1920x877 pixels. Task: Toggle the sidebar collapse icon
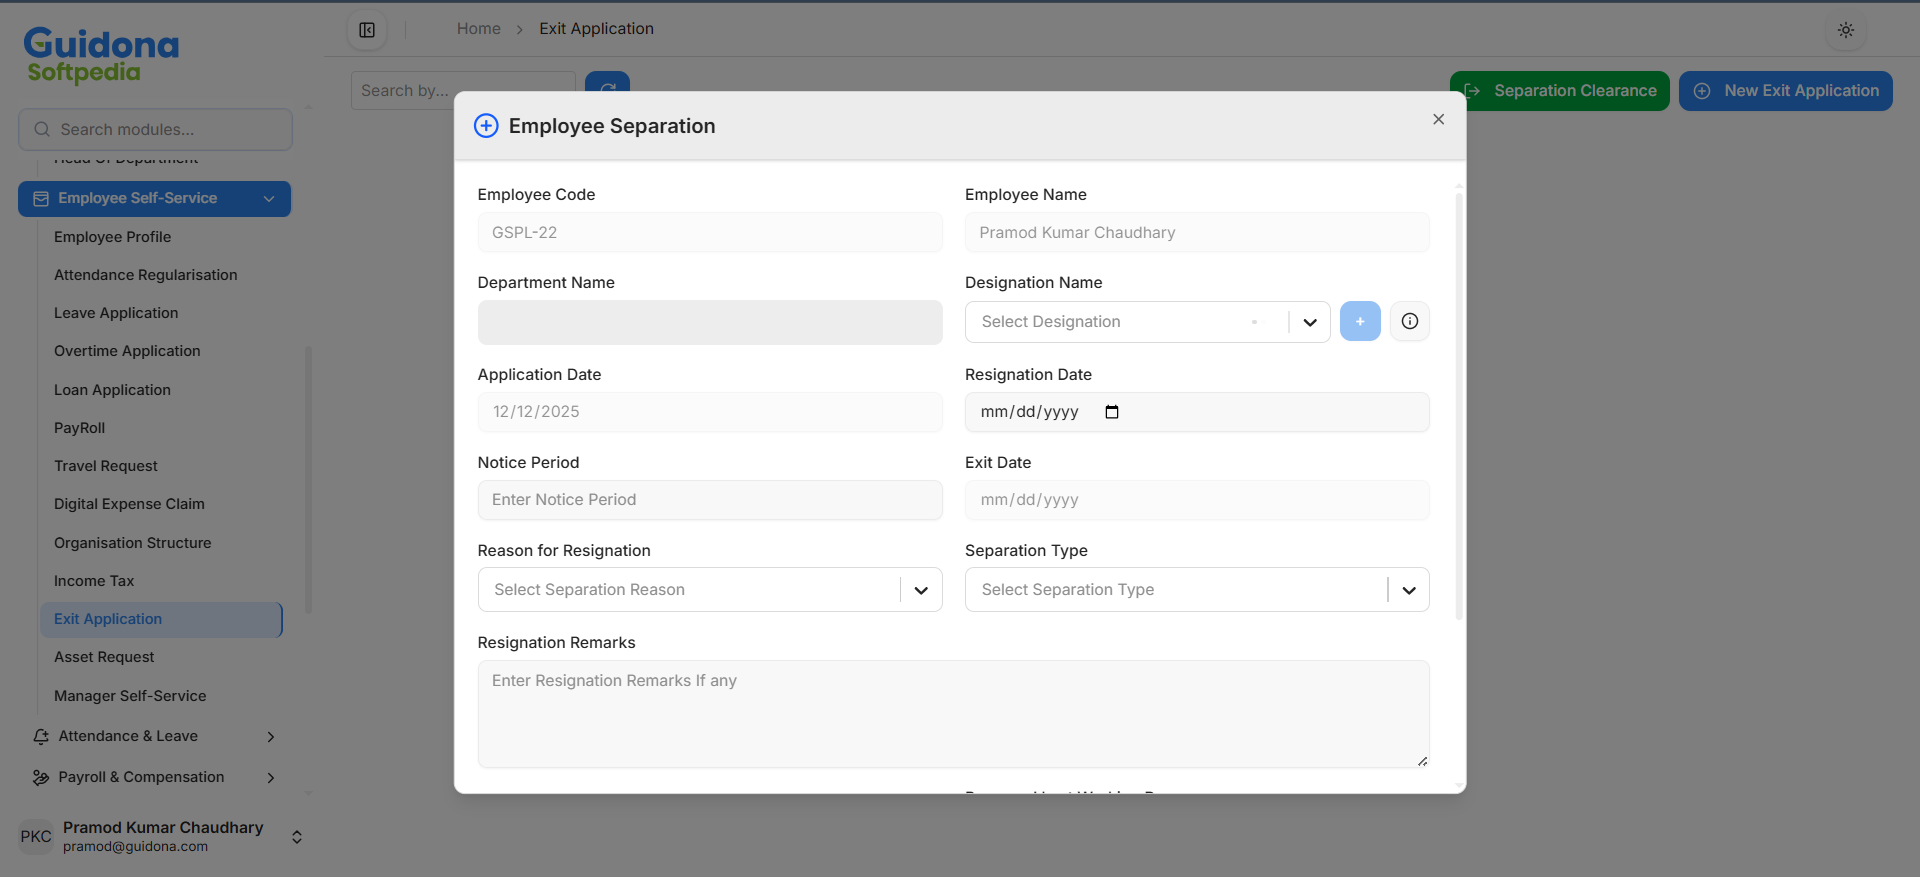(x=367, y=30)
